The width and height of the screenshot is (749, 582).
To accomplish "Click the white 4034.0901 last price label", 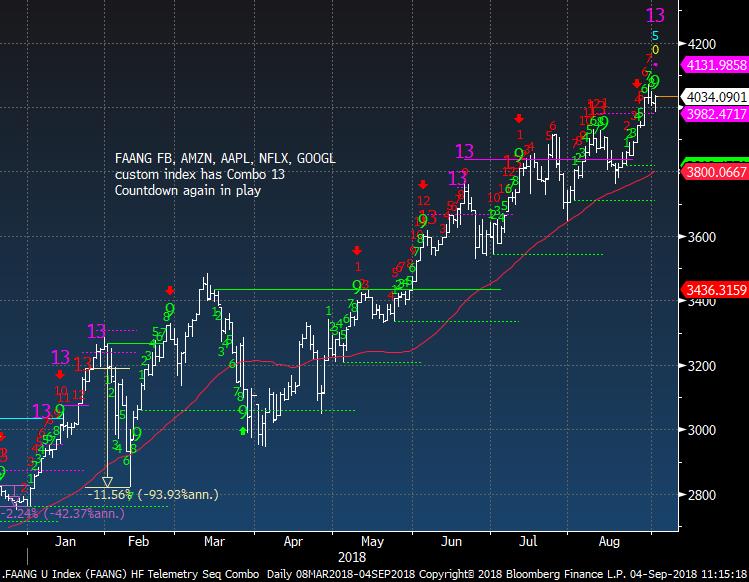I will 715,97.
